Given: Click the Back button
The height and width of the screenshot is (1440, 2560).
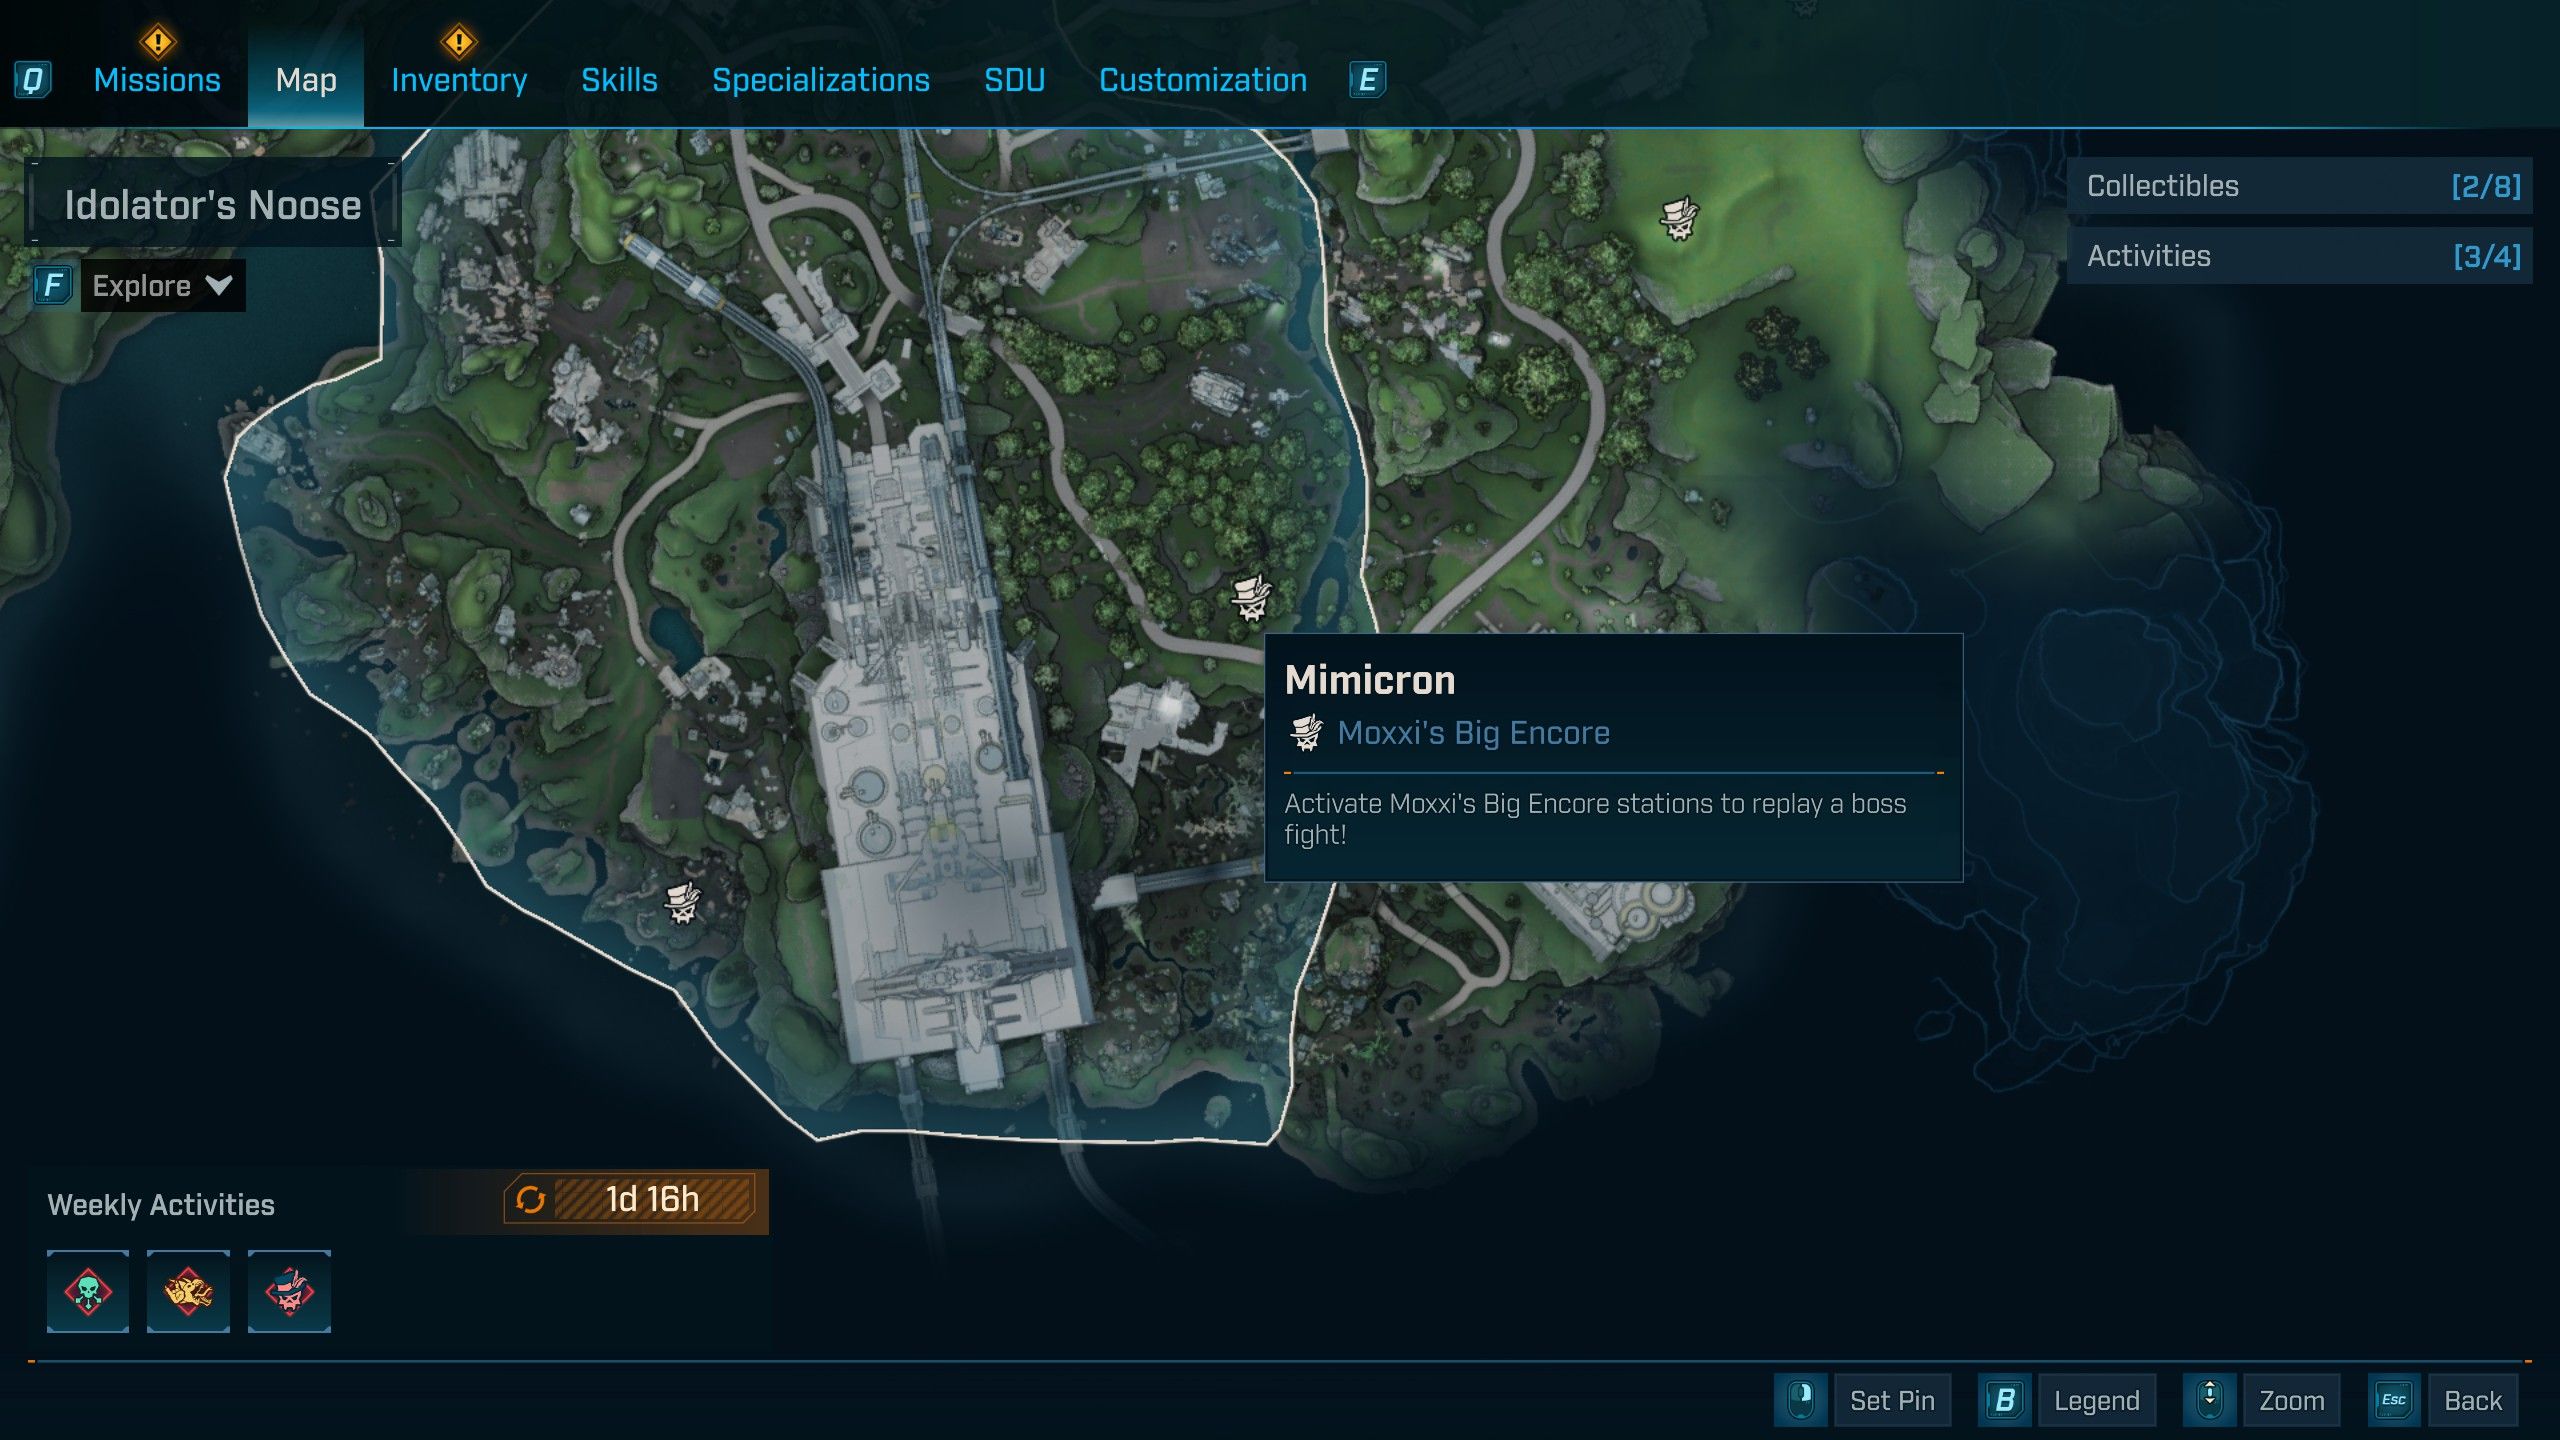Looking at the screenshot, I should 2472,1400.
